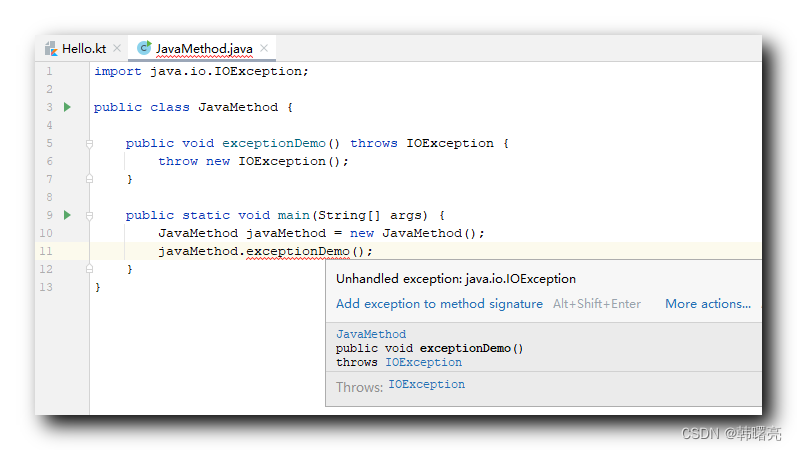Click 'Unhandled exception: java.io.IOException' message
Image resolution: width=797 pixels, height=450 pixels.
(456, 279)
